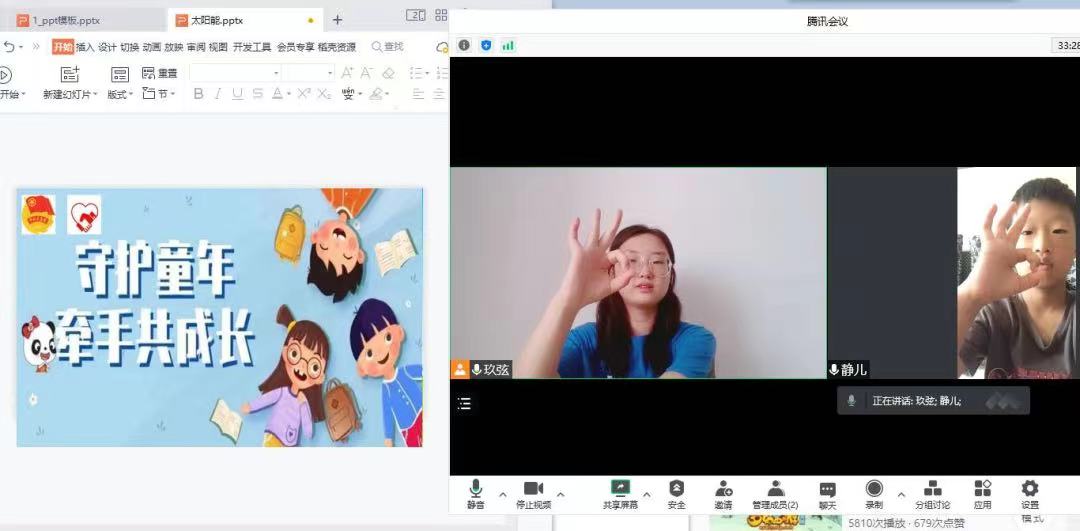This screenshot has height=531, width=1080.
Task: Open the font size combo box
Action: [x=309, y=72]
